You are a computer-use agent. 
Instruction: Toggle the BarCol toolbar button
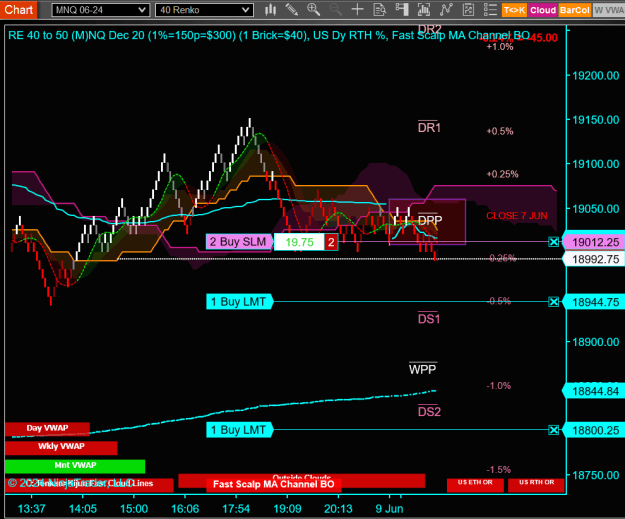coord(574,10)
